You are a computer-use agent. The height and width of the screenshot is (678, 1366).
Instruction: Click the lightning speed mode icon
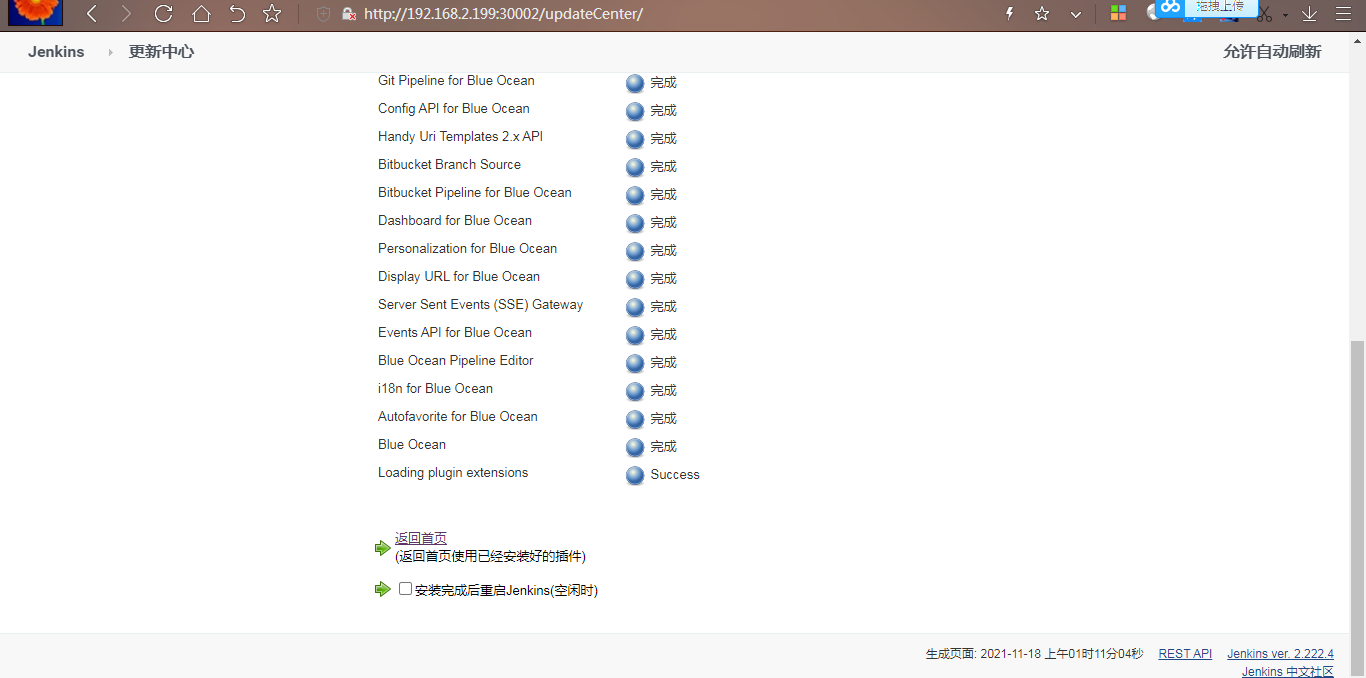pyautogui.click(x=1009, y=14)
